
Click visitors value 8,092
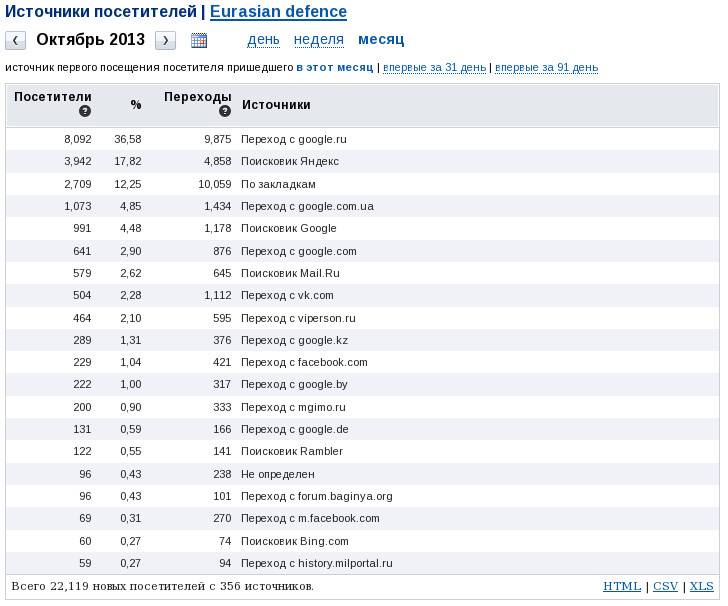(x=78, y=139)
